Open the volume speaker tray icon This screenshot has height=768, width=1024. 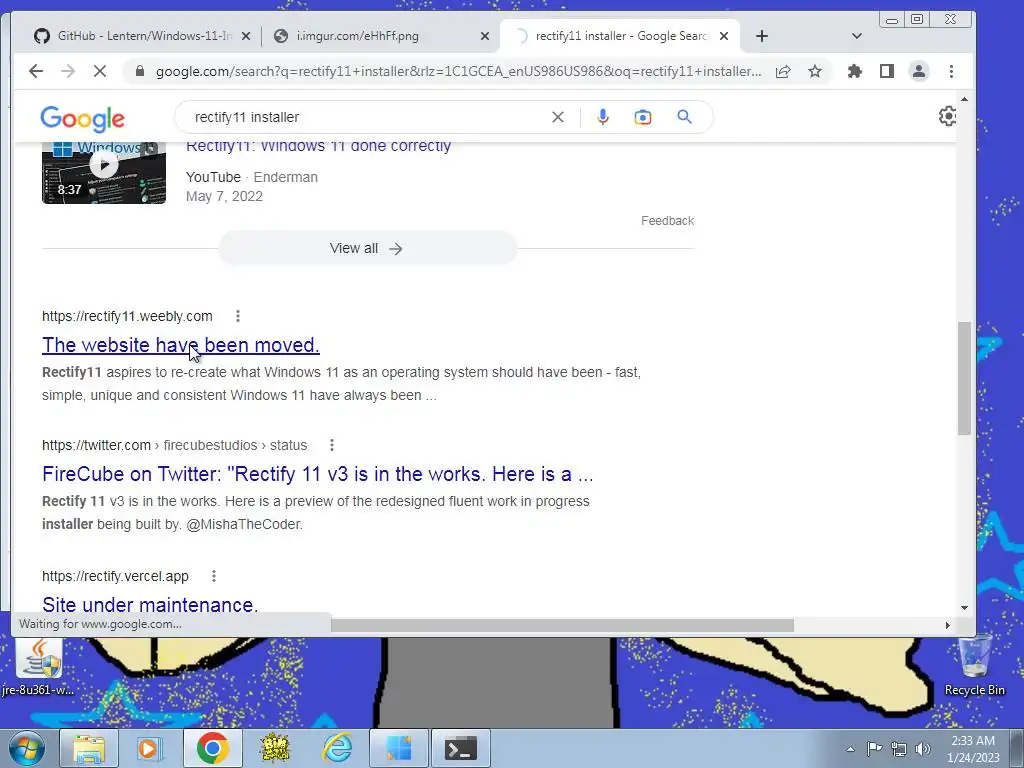click(923, 749)
